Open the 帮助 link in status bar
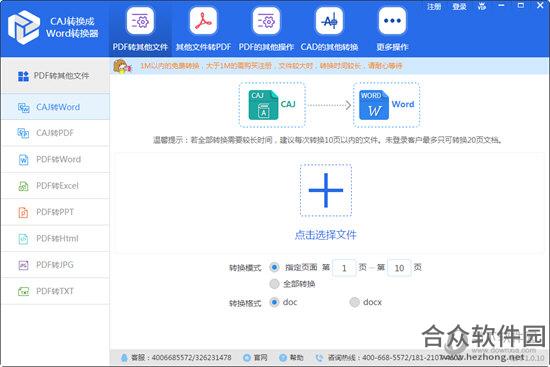The image size is (550, 367). tap(296, 358)
